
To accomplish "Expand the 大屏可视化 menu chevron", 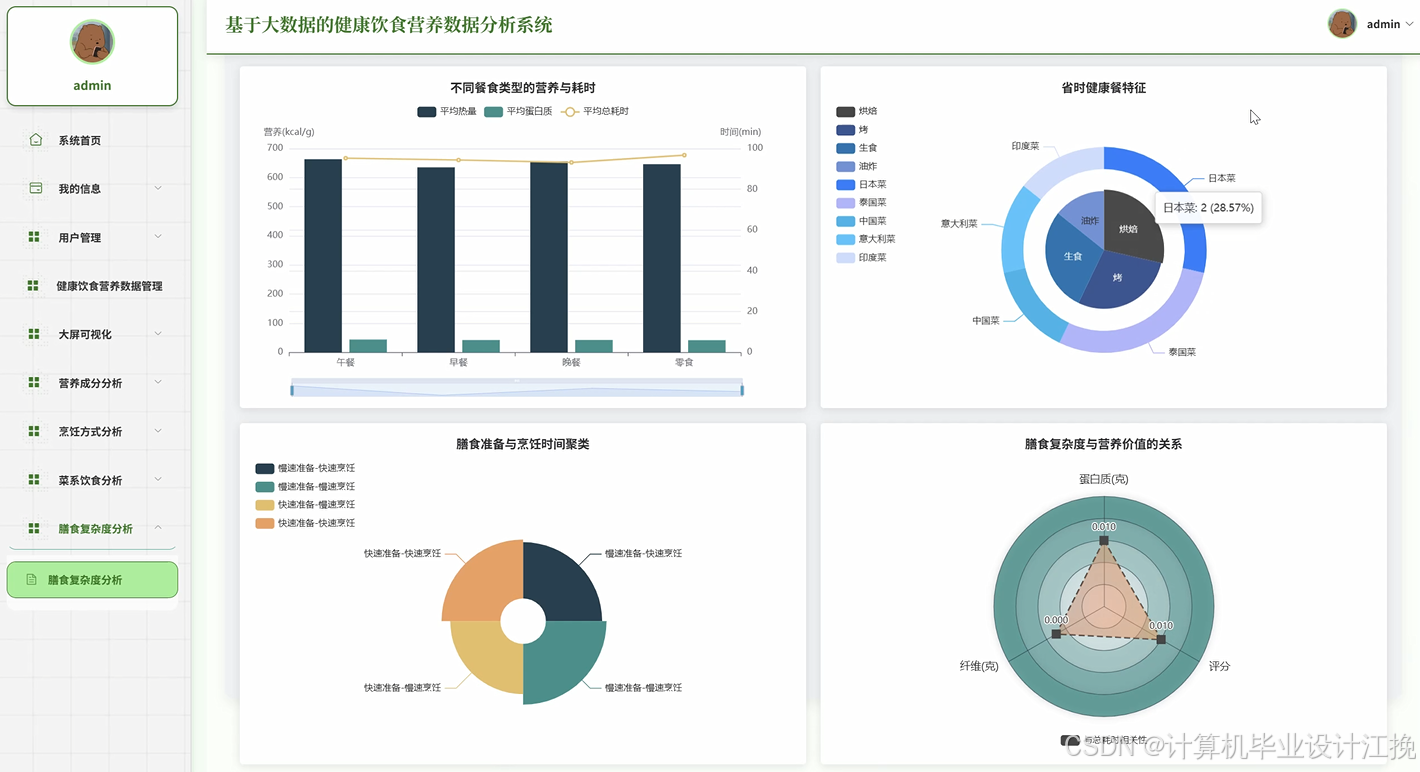I will click(158, 334).
